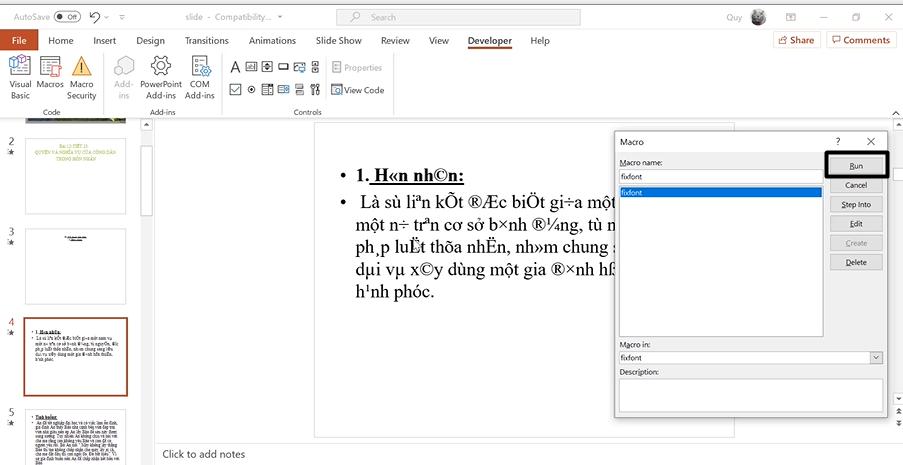Open Macro Security settings

[x=81, y=77]
